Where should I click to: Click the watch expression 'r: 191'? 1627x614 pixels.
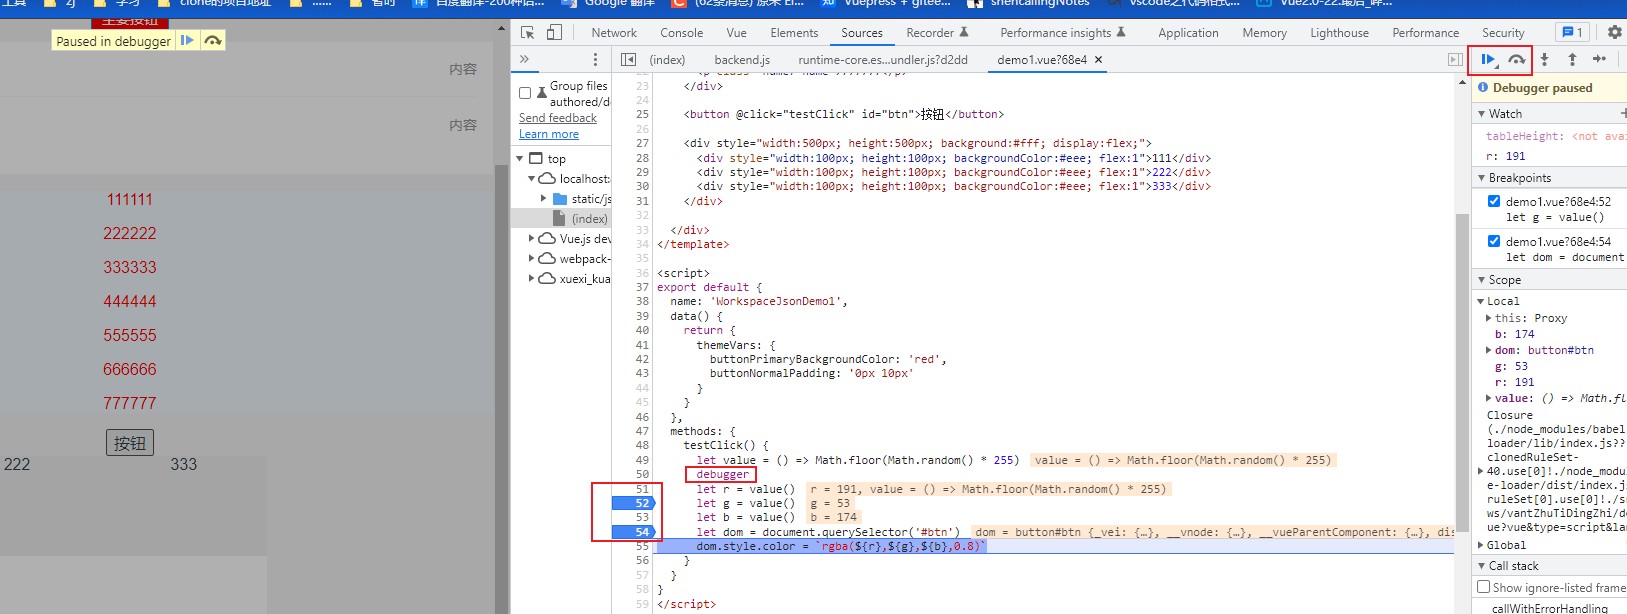tap(1505, 156)
